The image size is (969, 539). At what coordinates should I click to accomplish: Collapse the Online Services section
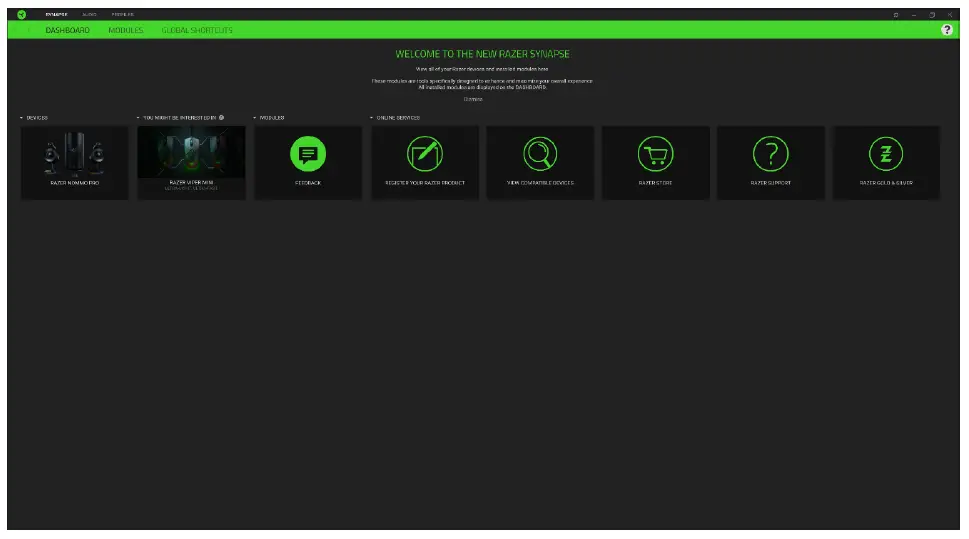point(371,117)
